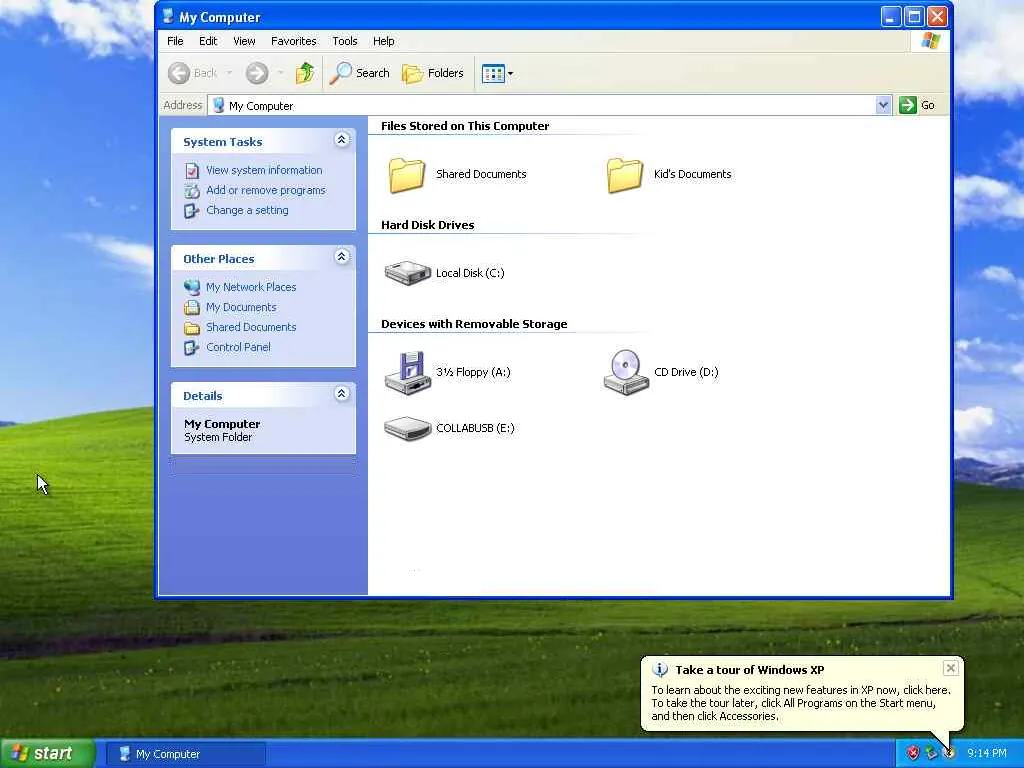Open Shared Documents link in Other Places

click(251, 327)
